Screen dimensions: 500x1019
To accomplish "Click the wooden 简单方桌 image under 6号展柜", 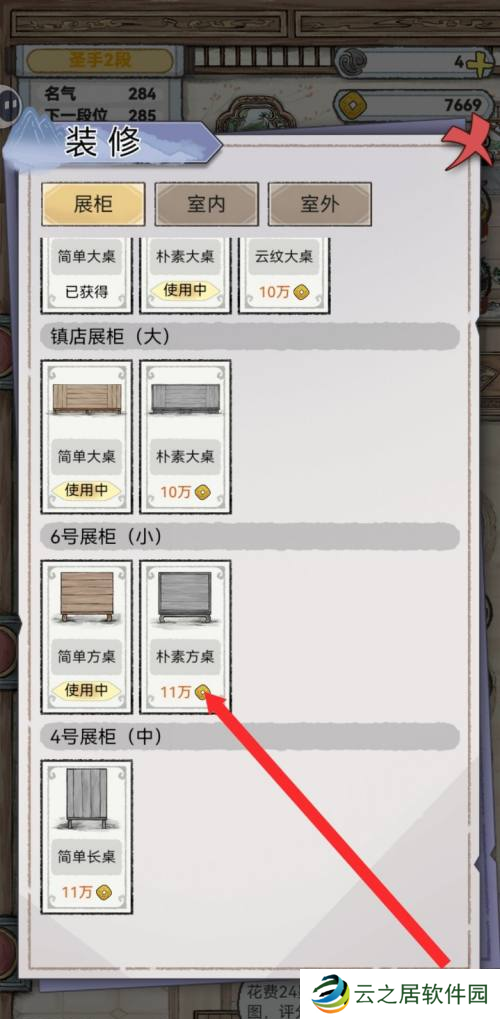I will pyautogui.click(x=86, y=595).
